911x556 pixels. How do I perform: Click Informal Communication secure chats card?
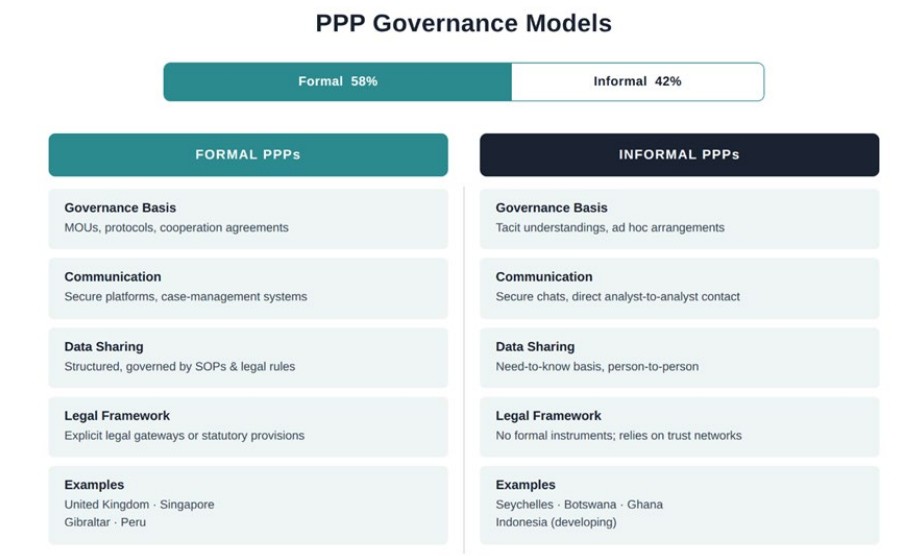679,288
